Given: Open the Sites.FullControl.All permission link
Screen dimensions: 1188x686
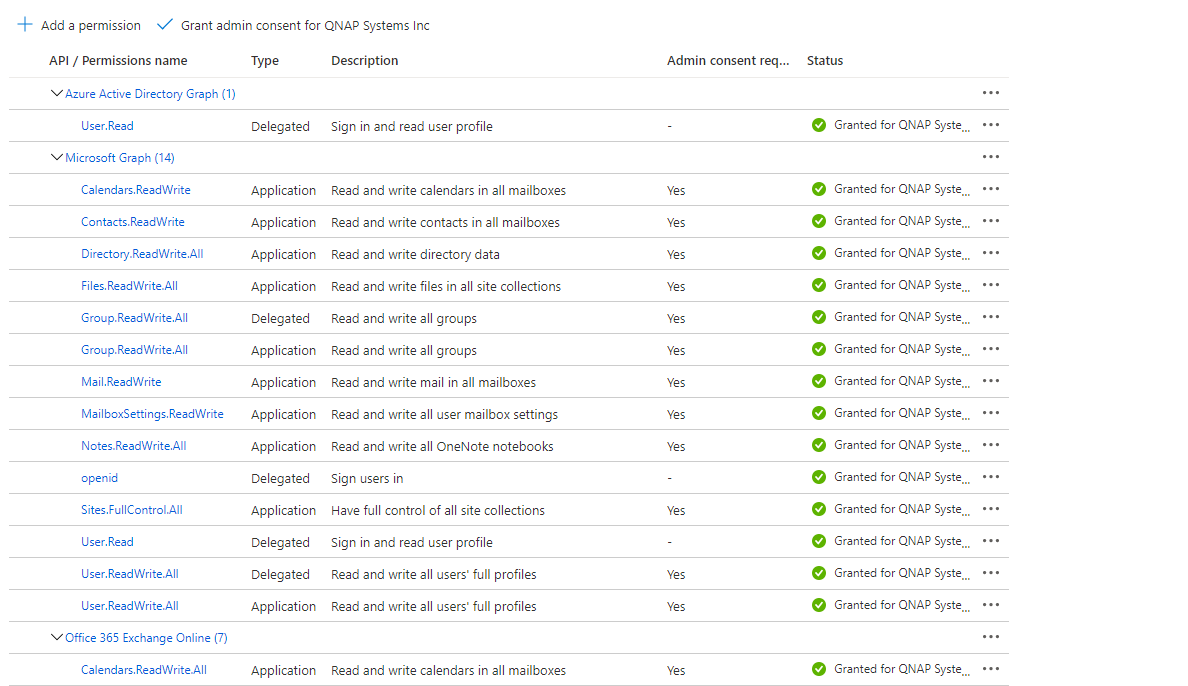Looking at the screenshot, I should [132, 510].
